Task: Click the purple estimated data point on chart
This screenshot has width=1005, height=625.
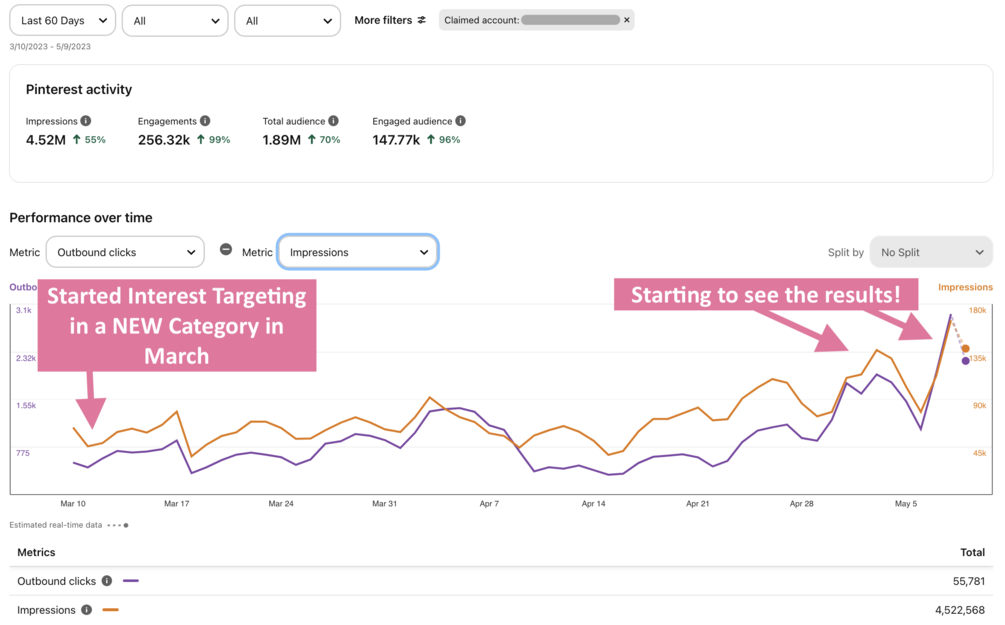Action: tap(965, 361)
